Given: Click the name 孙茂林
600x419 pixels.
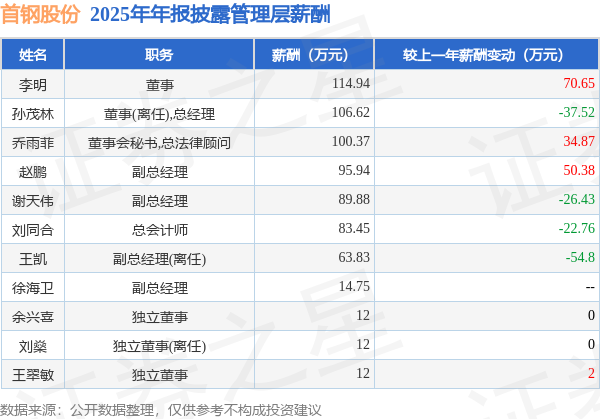Looking at the screenshot, I should (33, 114).
